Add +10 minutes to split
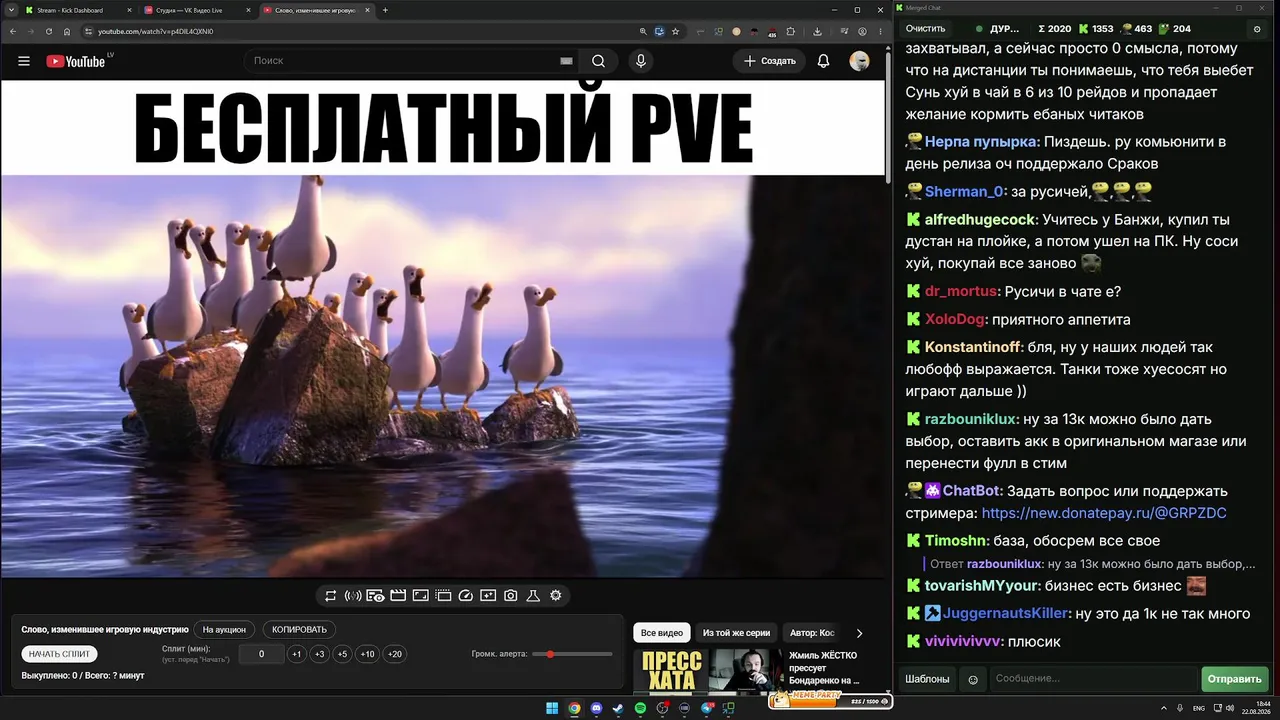Image resolution: width=1280 pixels, height=720 pixels. coord(367,654)
